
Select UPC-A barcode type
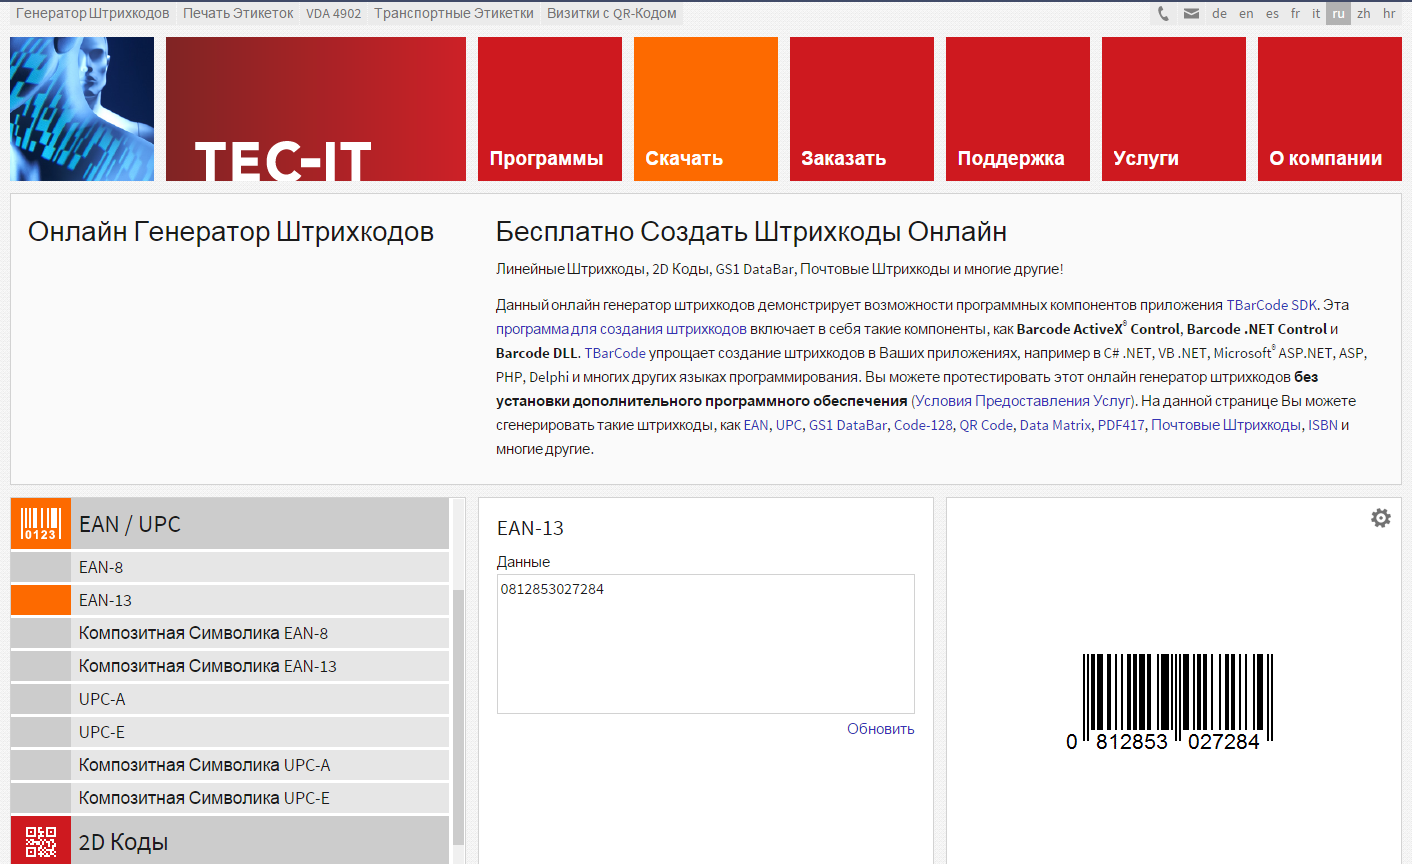[x=102, y=699]
